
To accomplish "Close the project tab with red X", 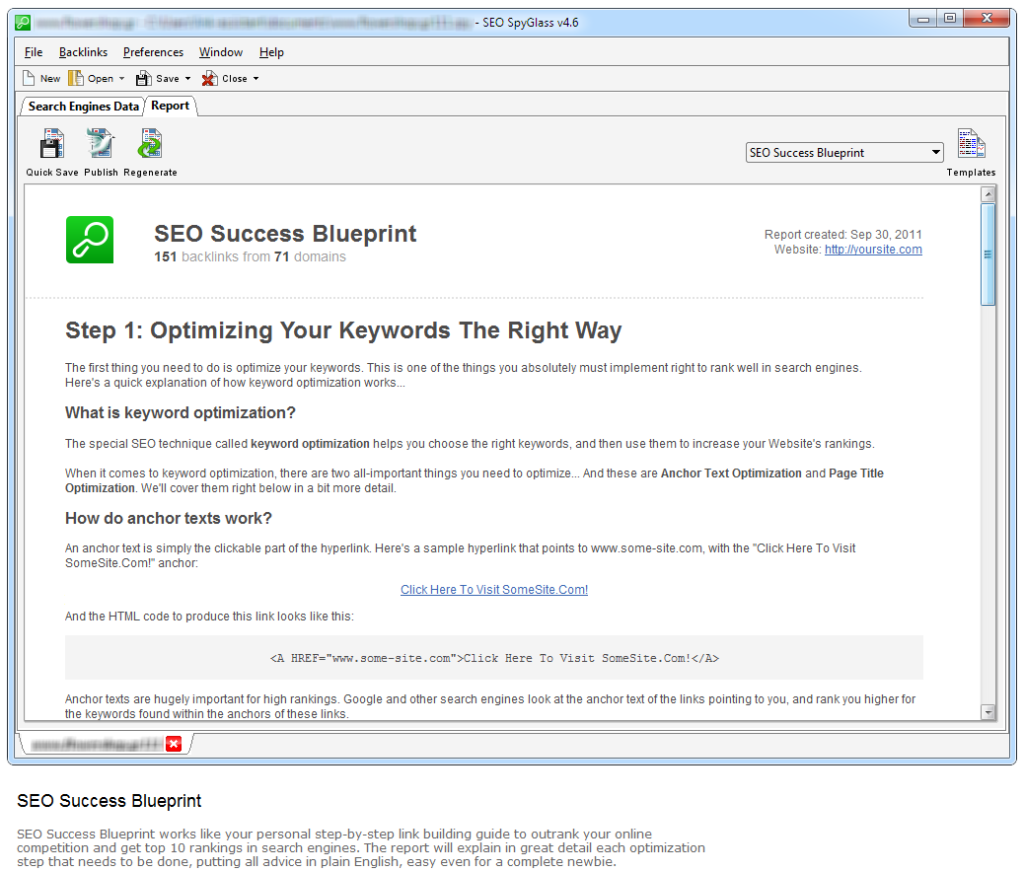I will pyautogui.click(x=174, y=744).
